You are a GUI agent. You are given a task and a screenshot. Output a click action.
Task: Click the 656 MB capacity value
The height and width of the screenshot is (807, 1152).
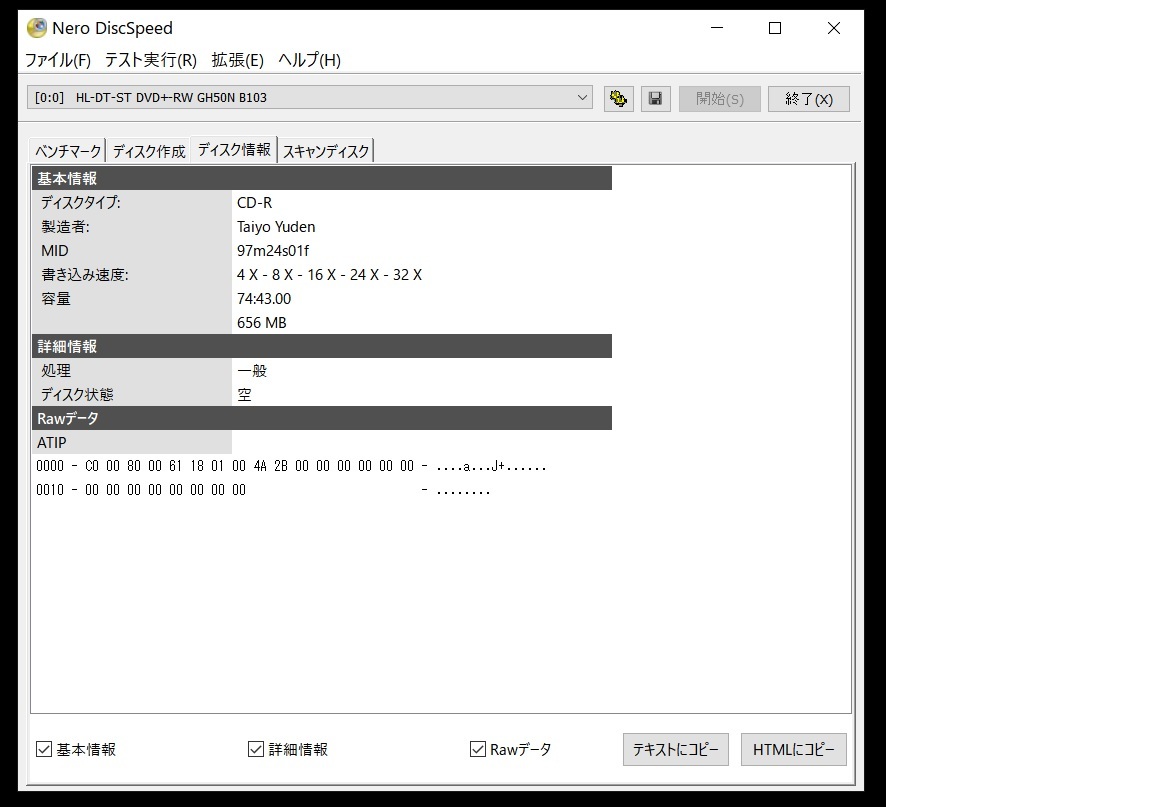click(262, 323)
